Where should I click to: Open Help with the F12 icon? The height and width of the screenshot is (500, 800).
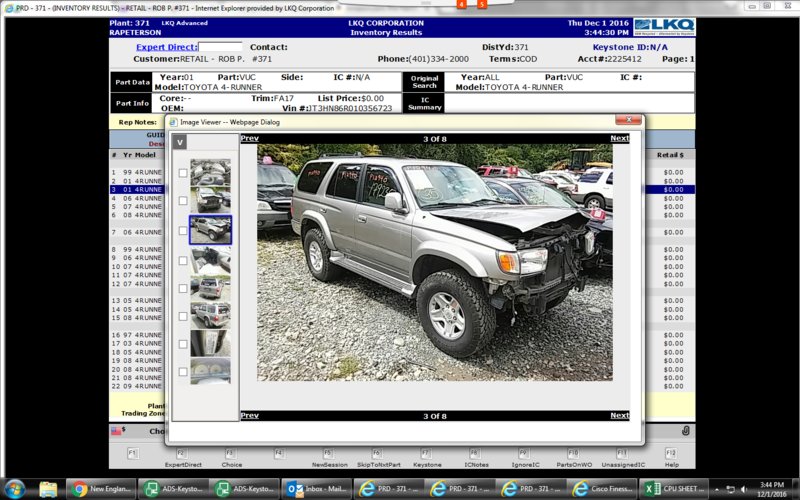tap(671, 453)
